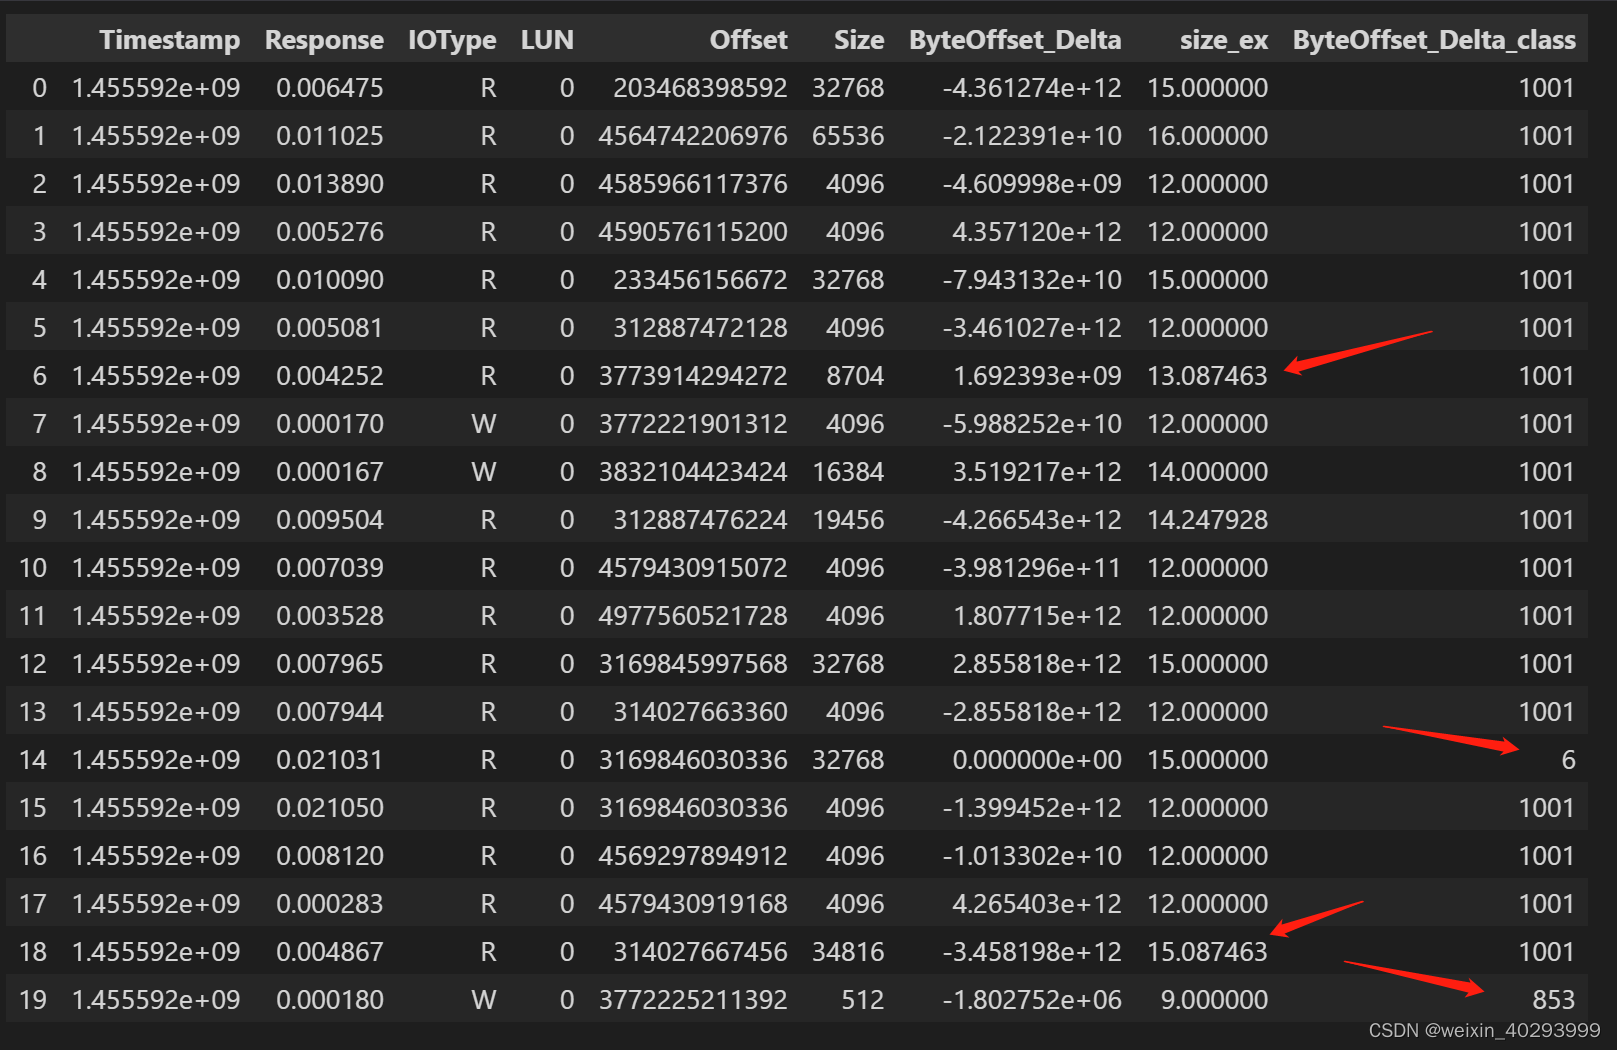Click delta value -7.943132e+10
The image size is (1617, 1050).
[x=1032, y=280]
